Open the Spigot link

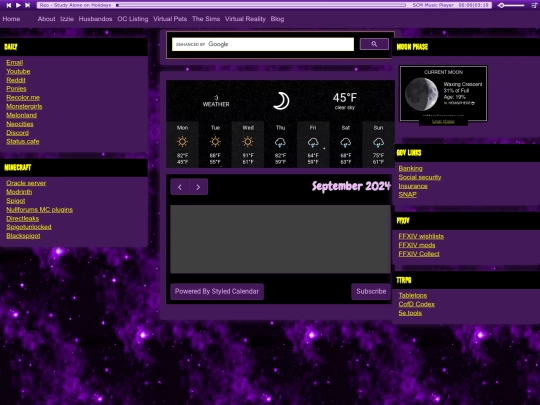coord(15,200)
